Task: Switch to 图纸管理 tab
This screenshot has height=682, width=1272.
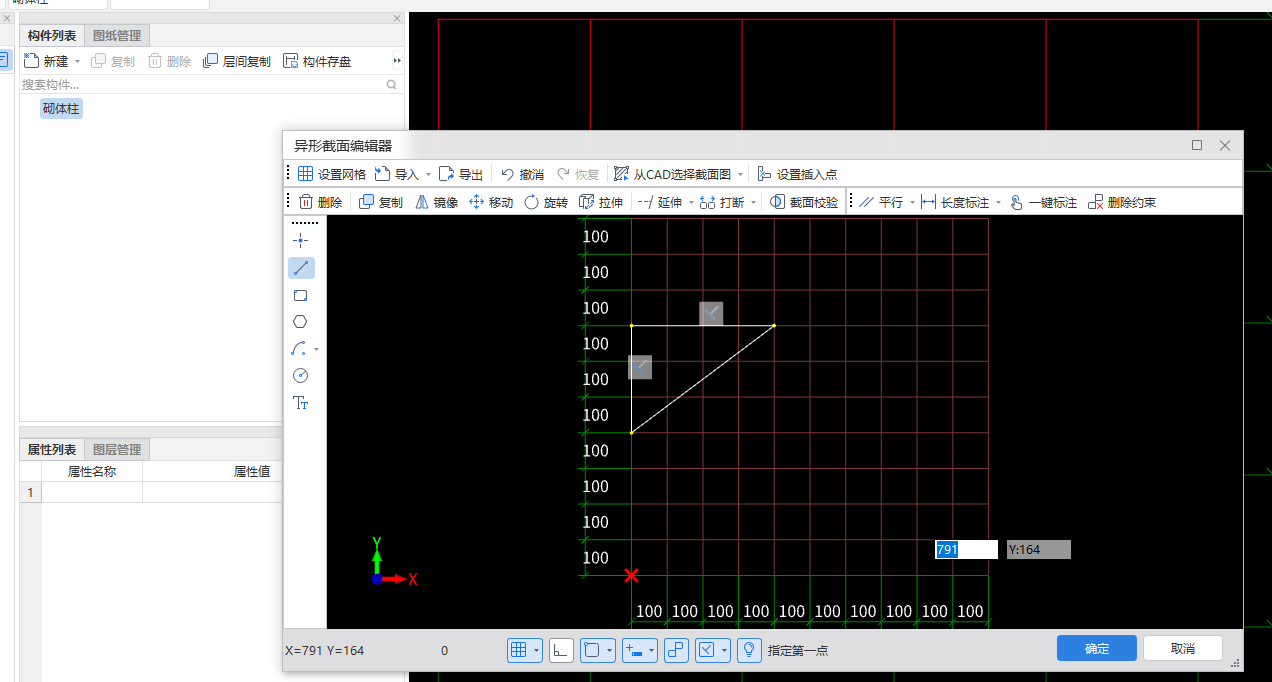Action: [x=117, y=36]
